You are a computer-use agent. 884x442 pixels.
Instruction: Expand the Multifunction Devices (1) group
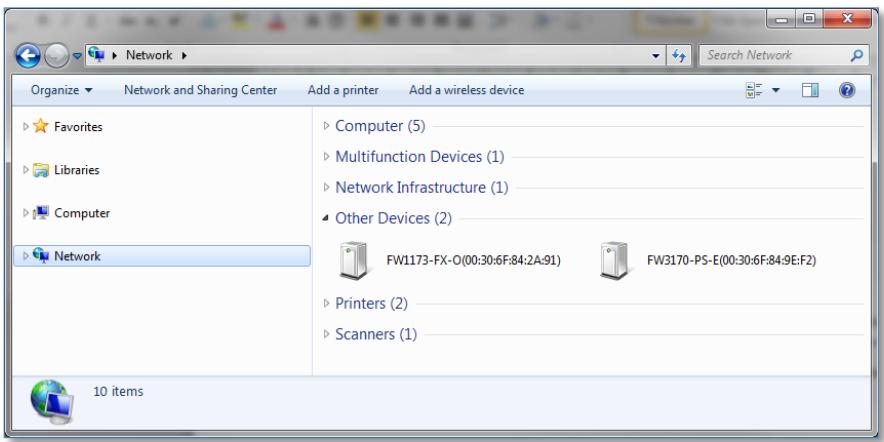pyautogui.click(x=326, y=156)
